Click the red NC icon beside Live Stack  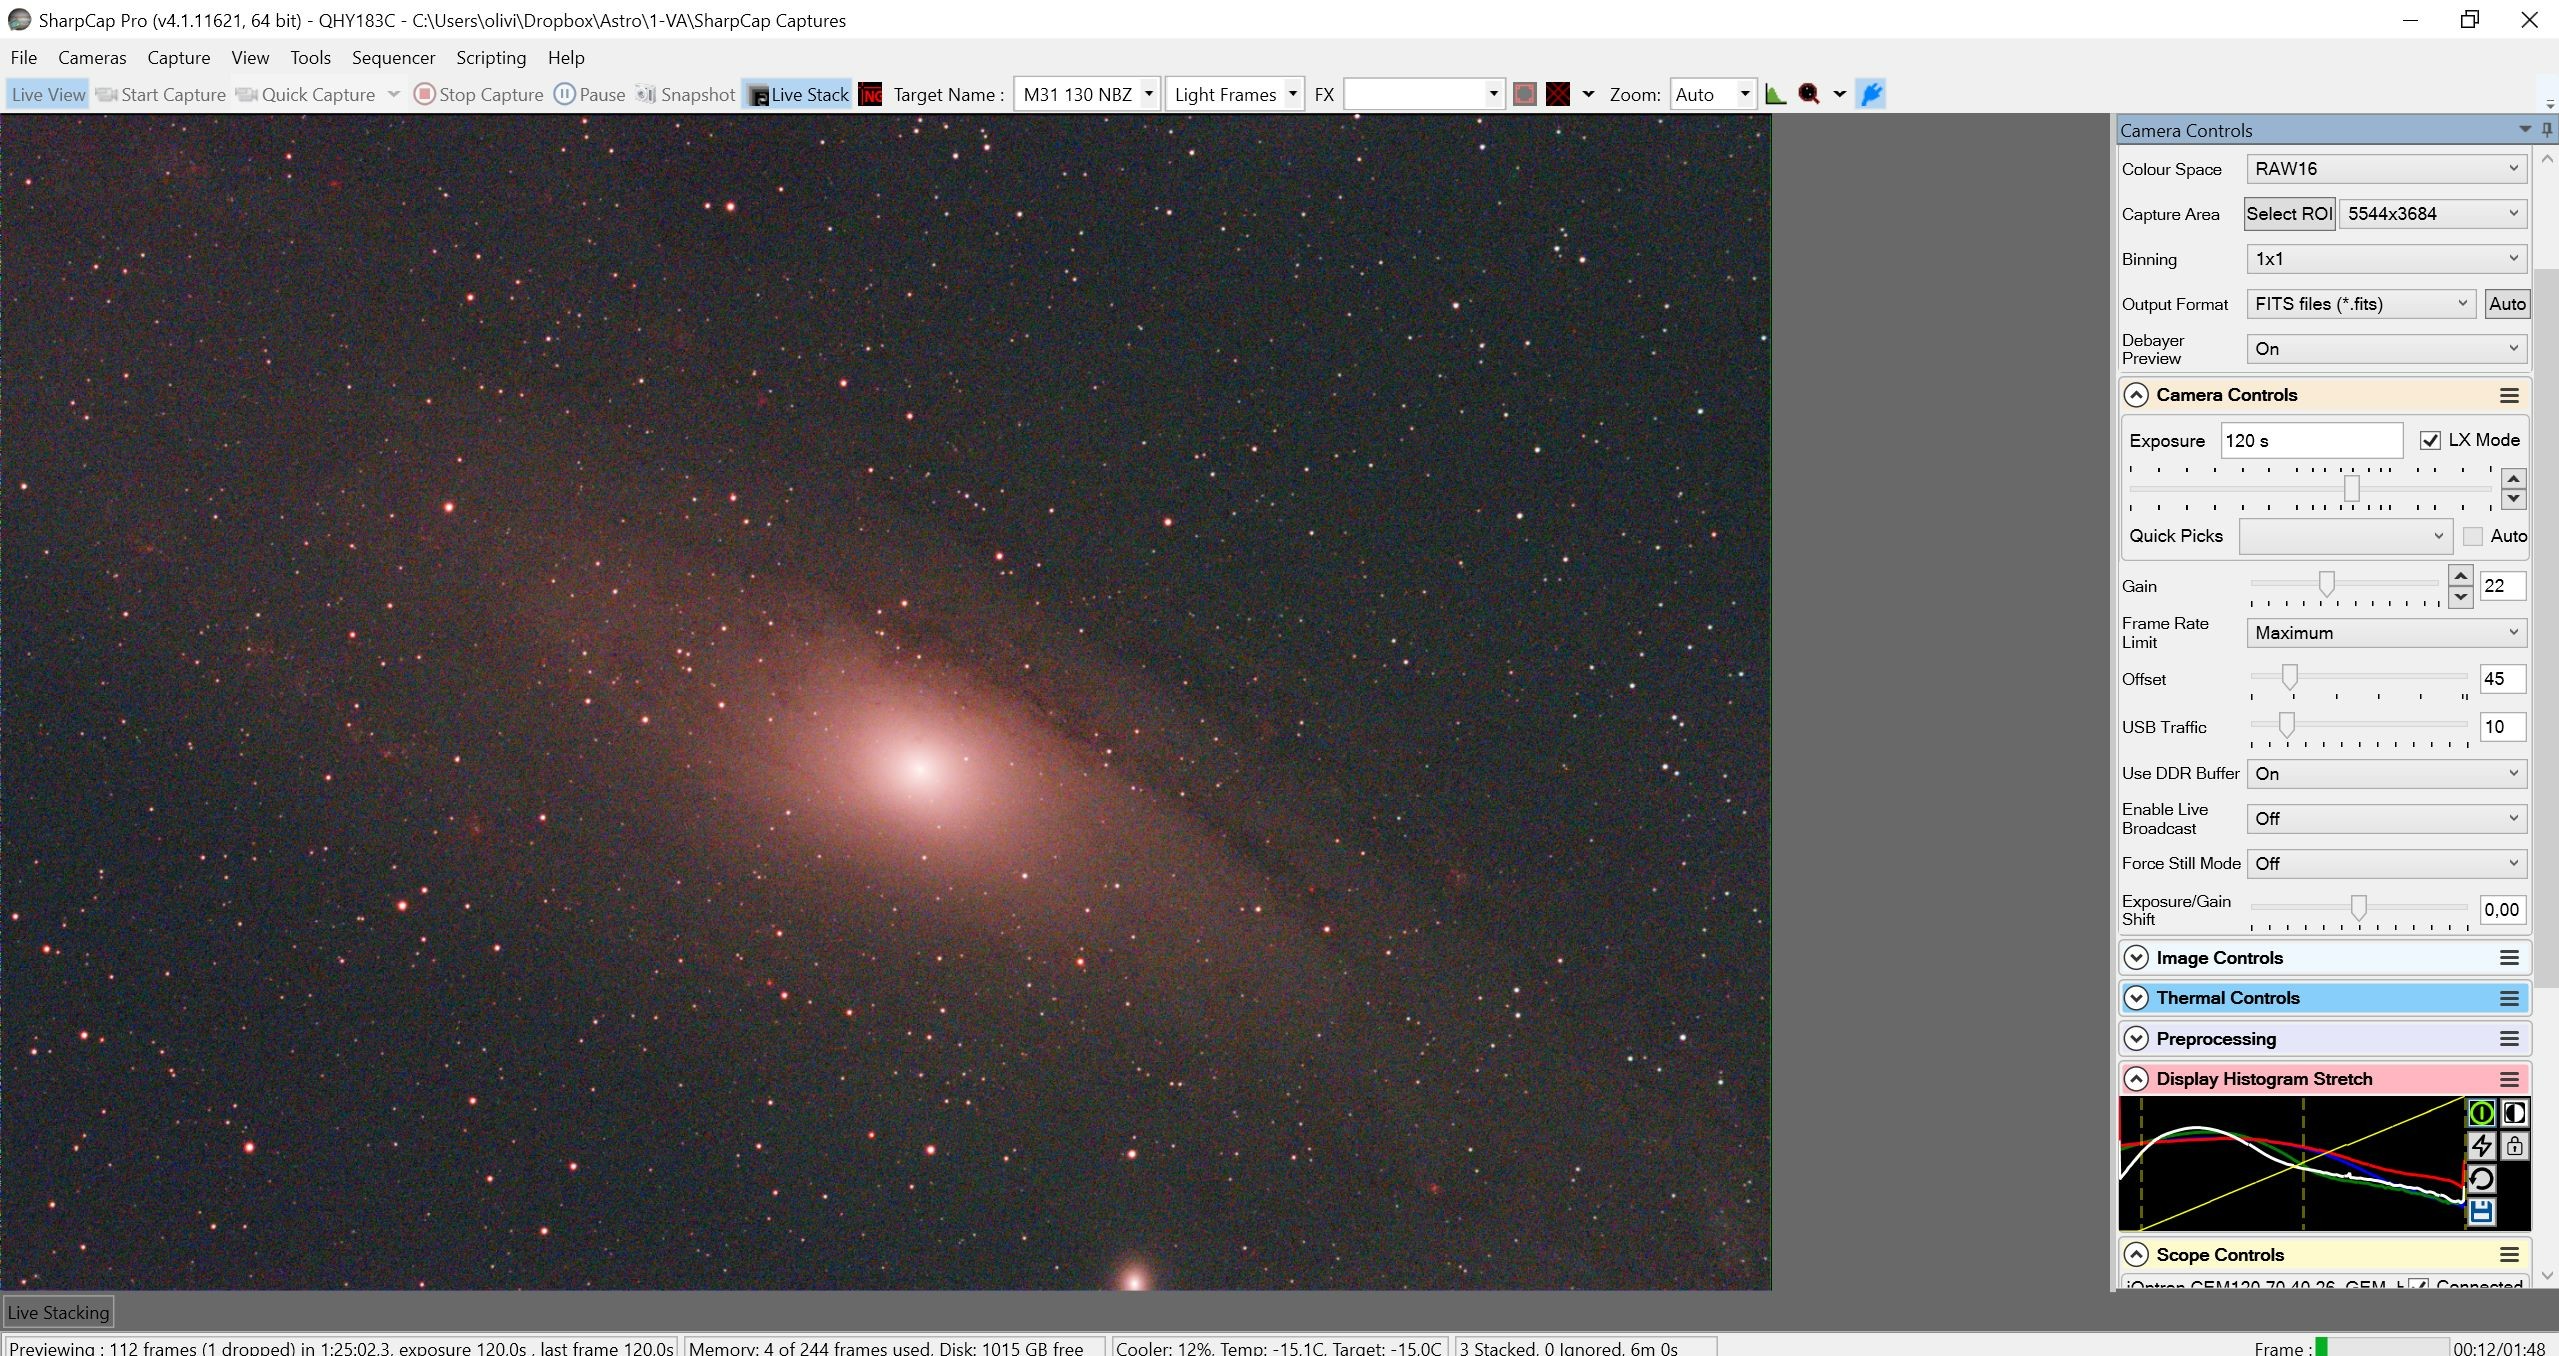871,94
